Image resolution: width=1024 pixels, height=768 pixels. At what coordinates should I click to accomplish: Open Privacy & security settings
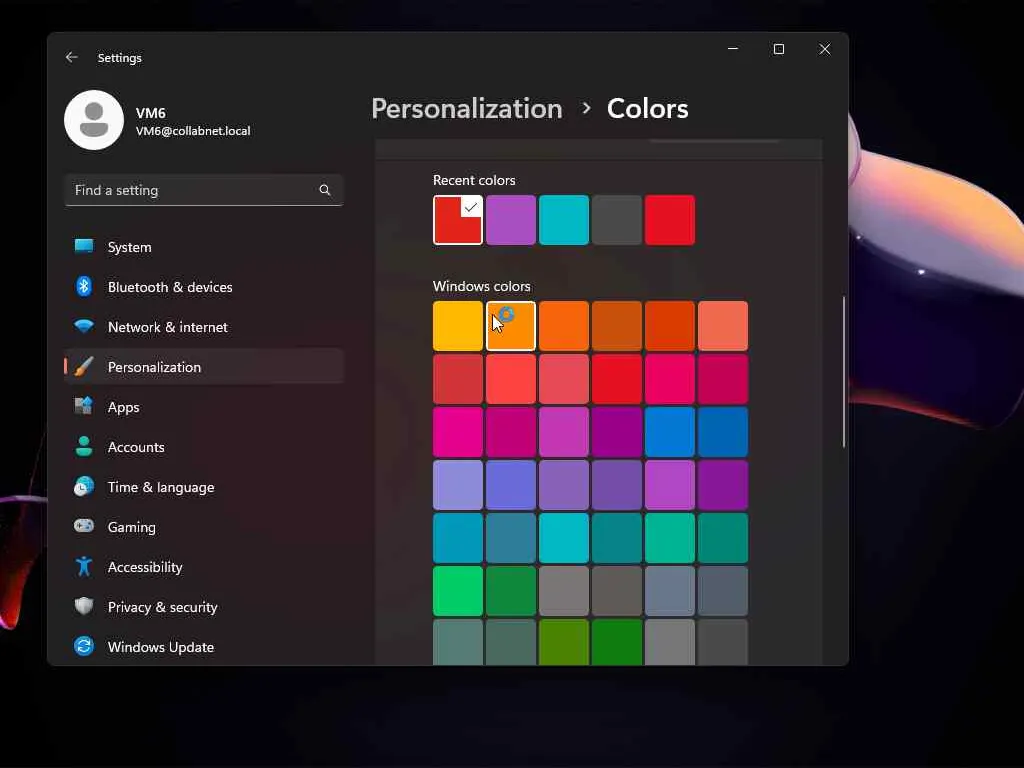[x=204, y=607]
